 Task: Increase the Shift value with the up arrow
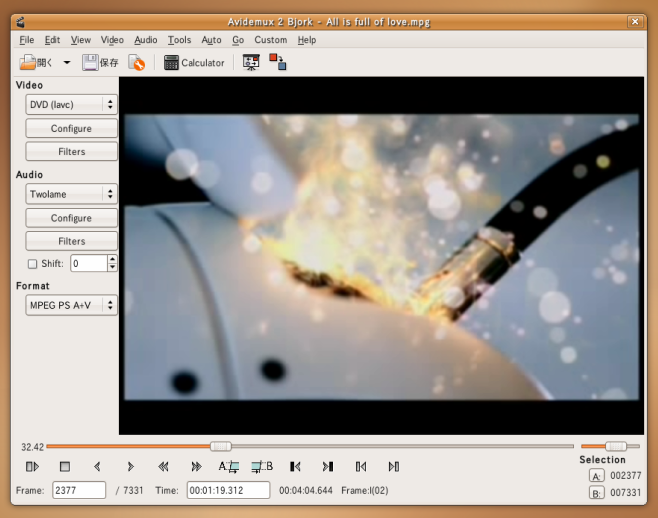coord(112,259)
